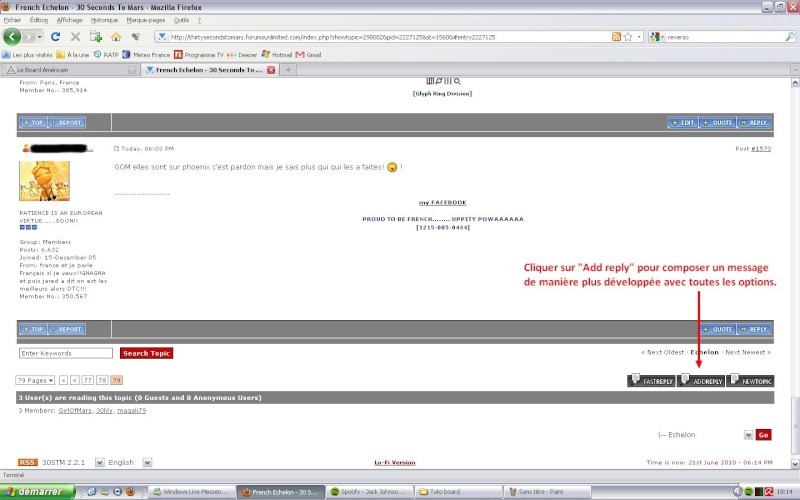Open the English language dropdown
The width and height of the screenshot is (800, 500).
(x=147, y=462)
